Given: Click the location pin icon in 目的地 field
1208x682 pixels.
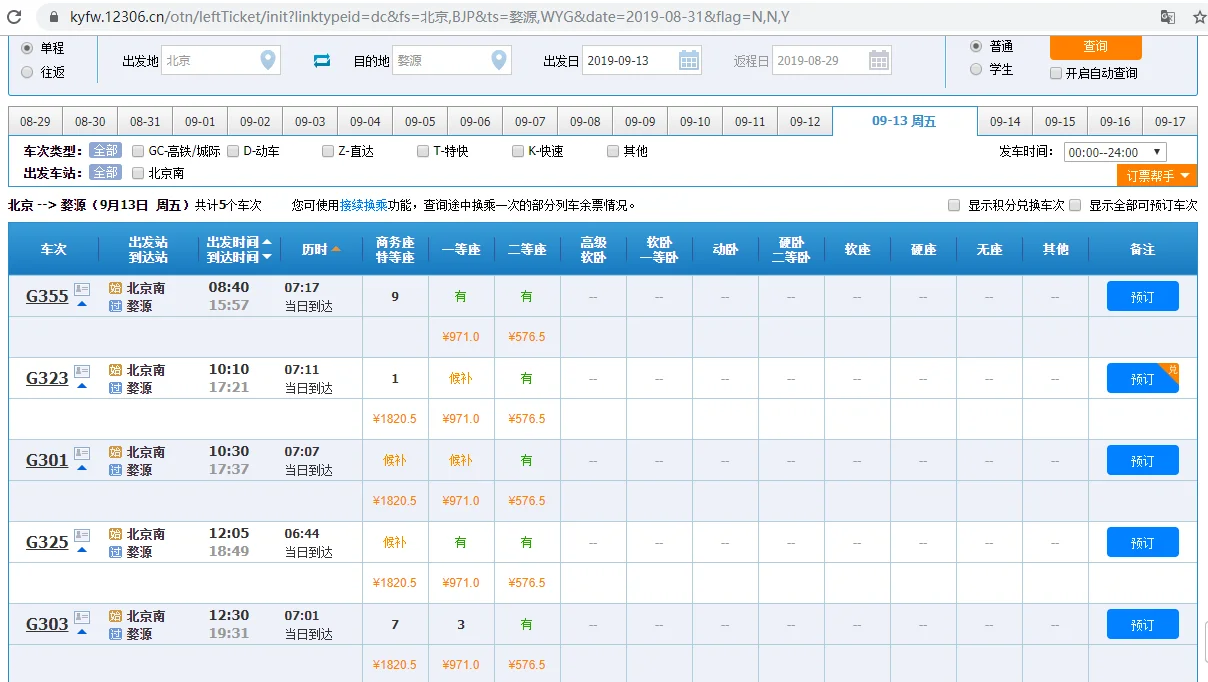Looking at the screenshot, I should (499, 60).
